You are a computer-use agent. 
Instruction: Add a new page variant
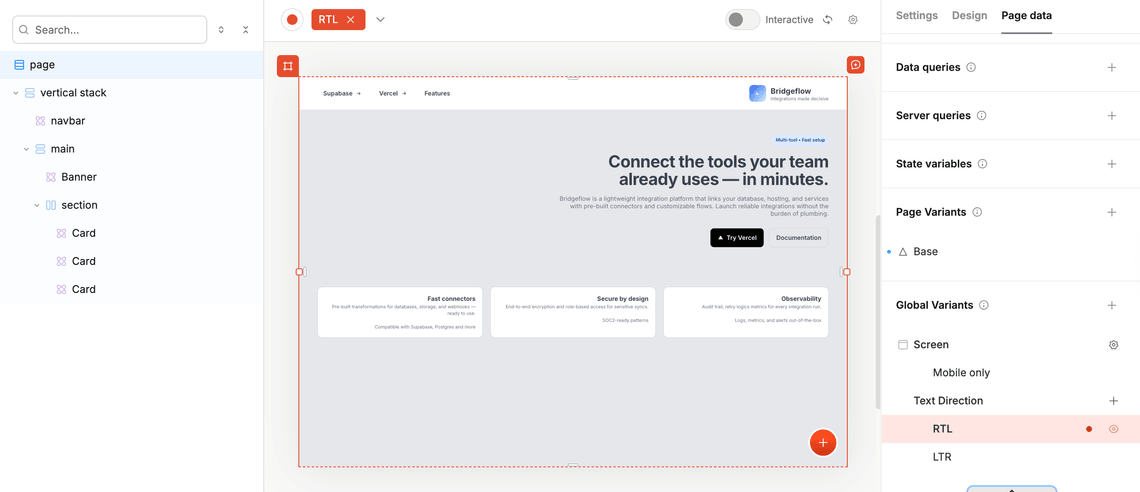1112,212
